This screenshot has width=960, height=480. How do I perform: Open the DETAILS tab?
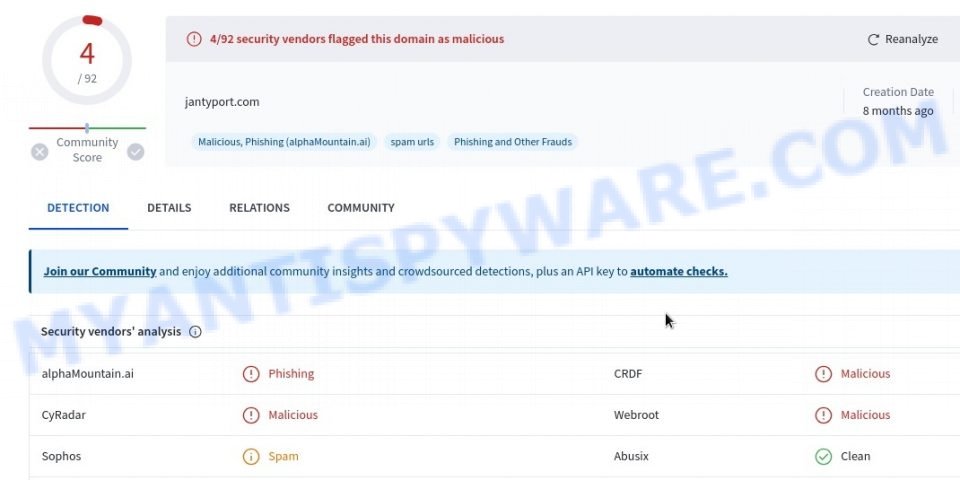pos(169,208)
